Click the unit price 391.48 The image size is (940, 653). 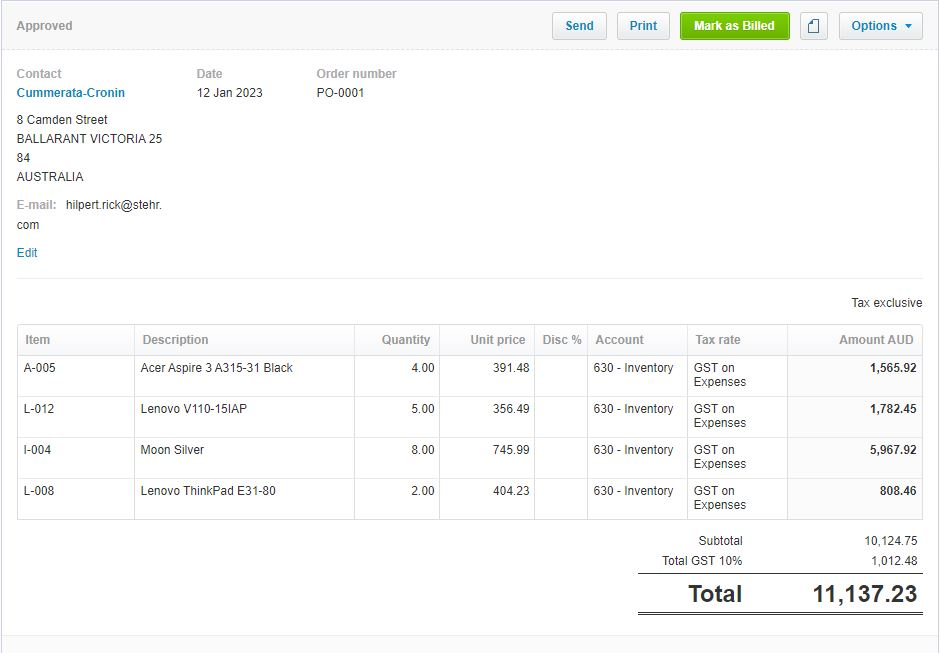point(511,368)
